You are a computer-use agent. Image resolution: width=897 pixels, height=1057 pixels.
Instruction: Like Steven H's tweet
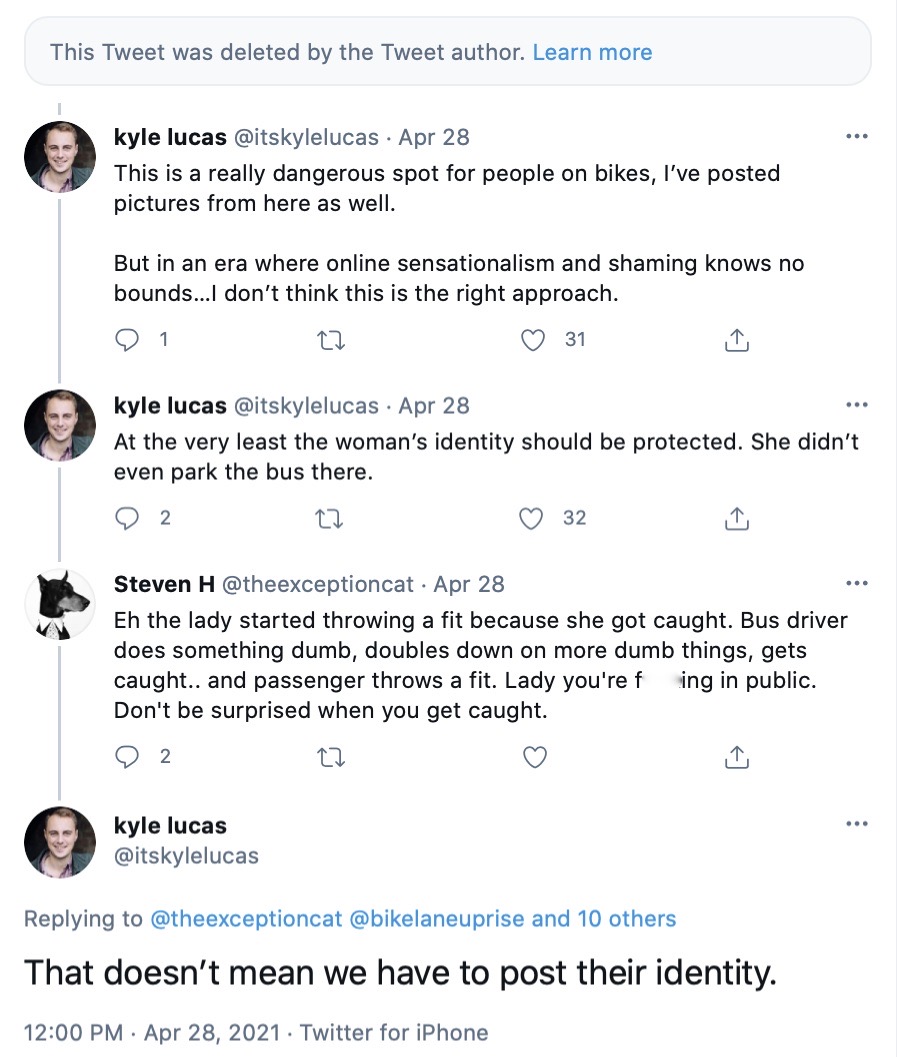point(535,757)
